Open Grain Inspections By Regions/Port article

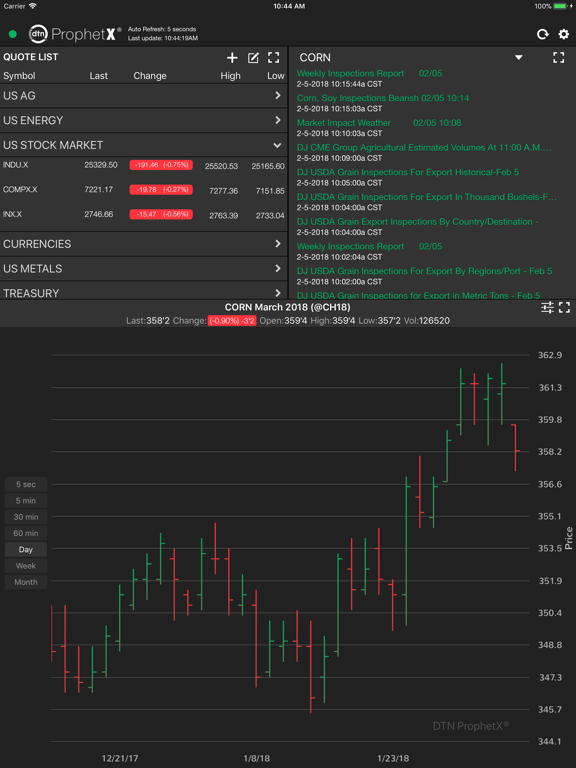pyautogui.click(x=424, y=271)
